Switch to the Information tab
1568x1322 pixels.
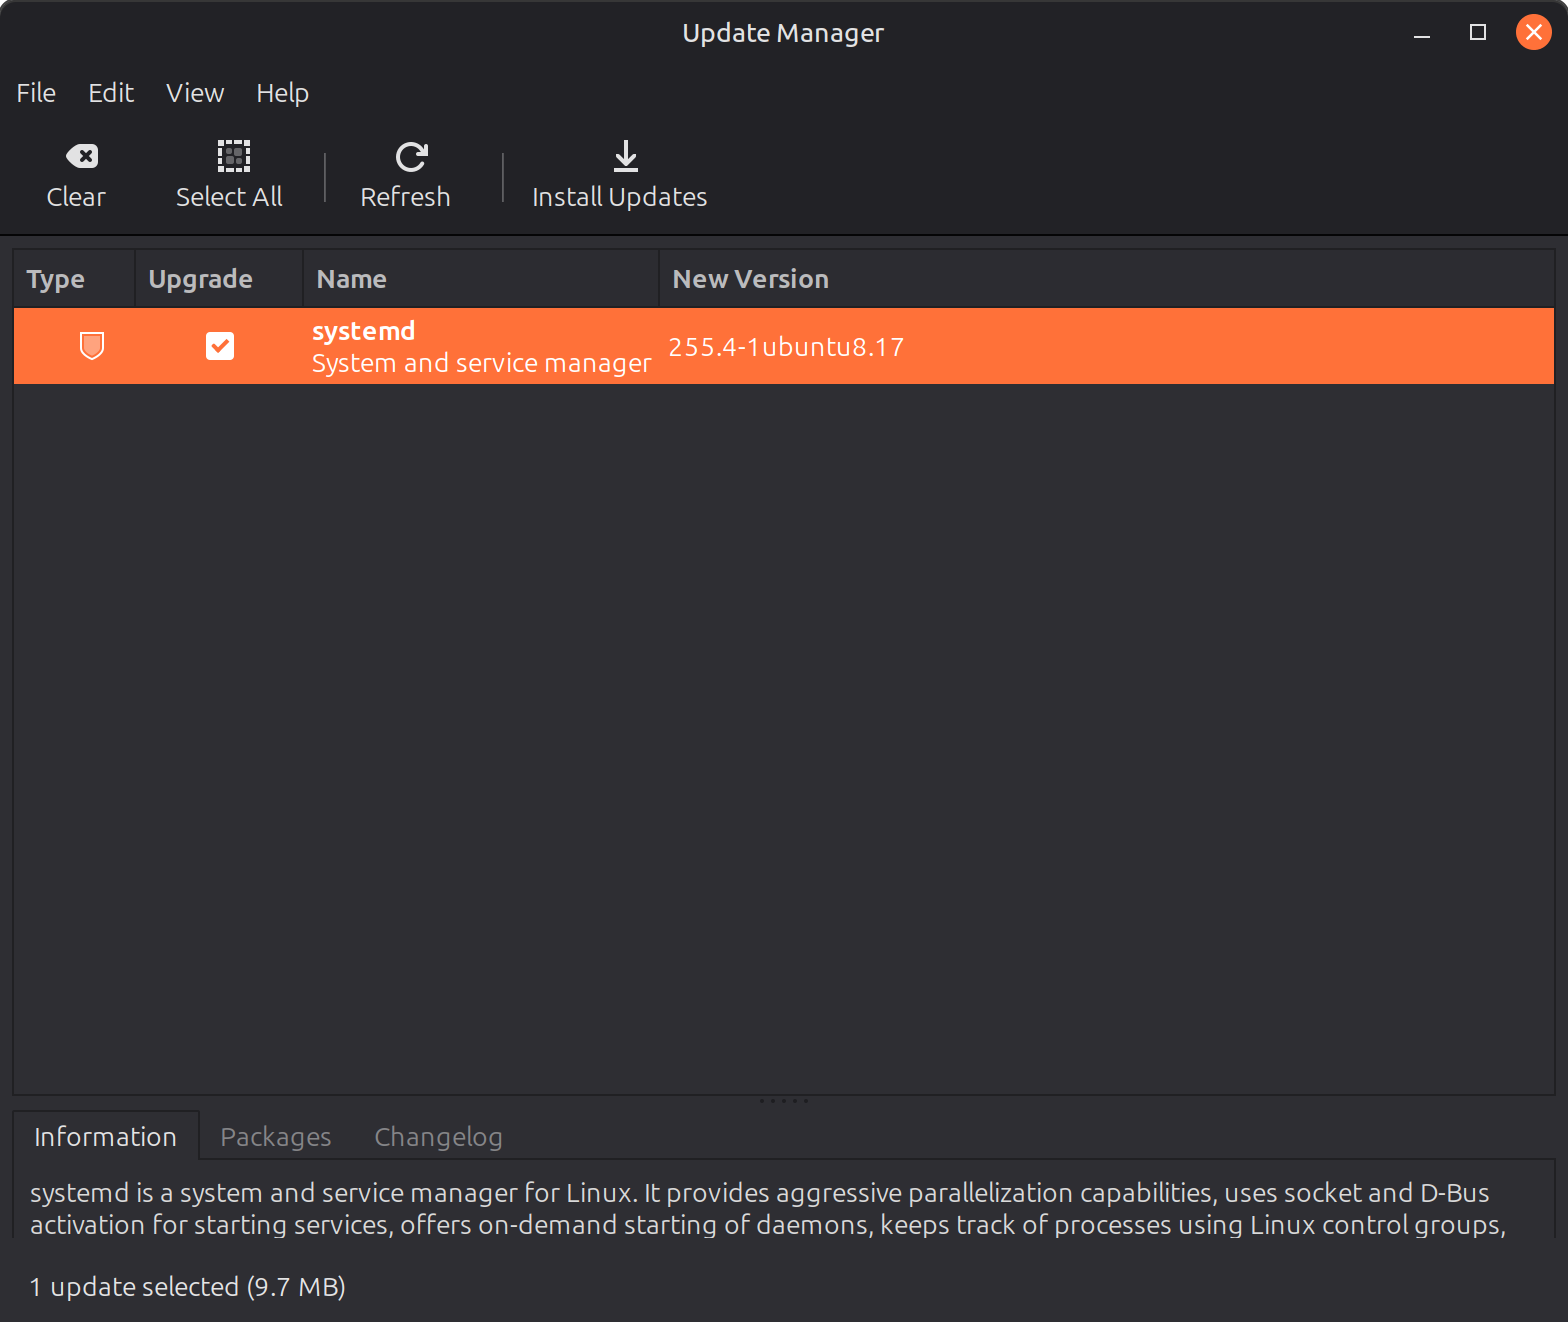point(106,1137)
